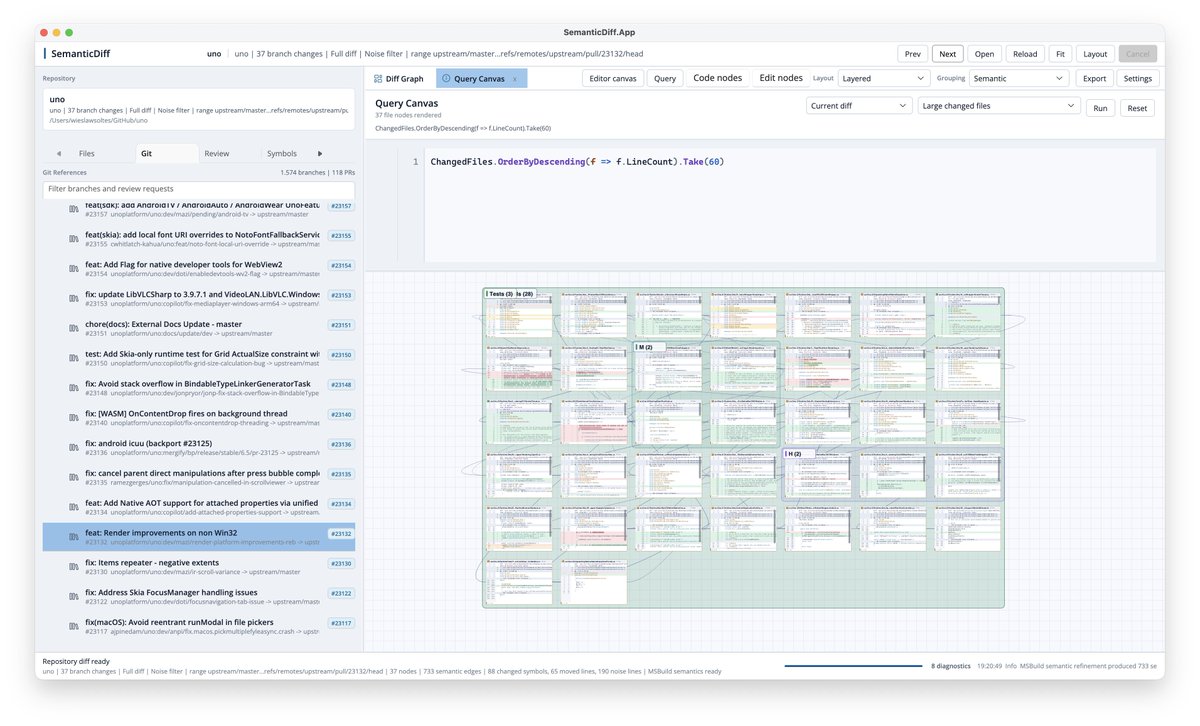Click the #23132 badge on selected row

pyautogui.click(x=341, y=534)
